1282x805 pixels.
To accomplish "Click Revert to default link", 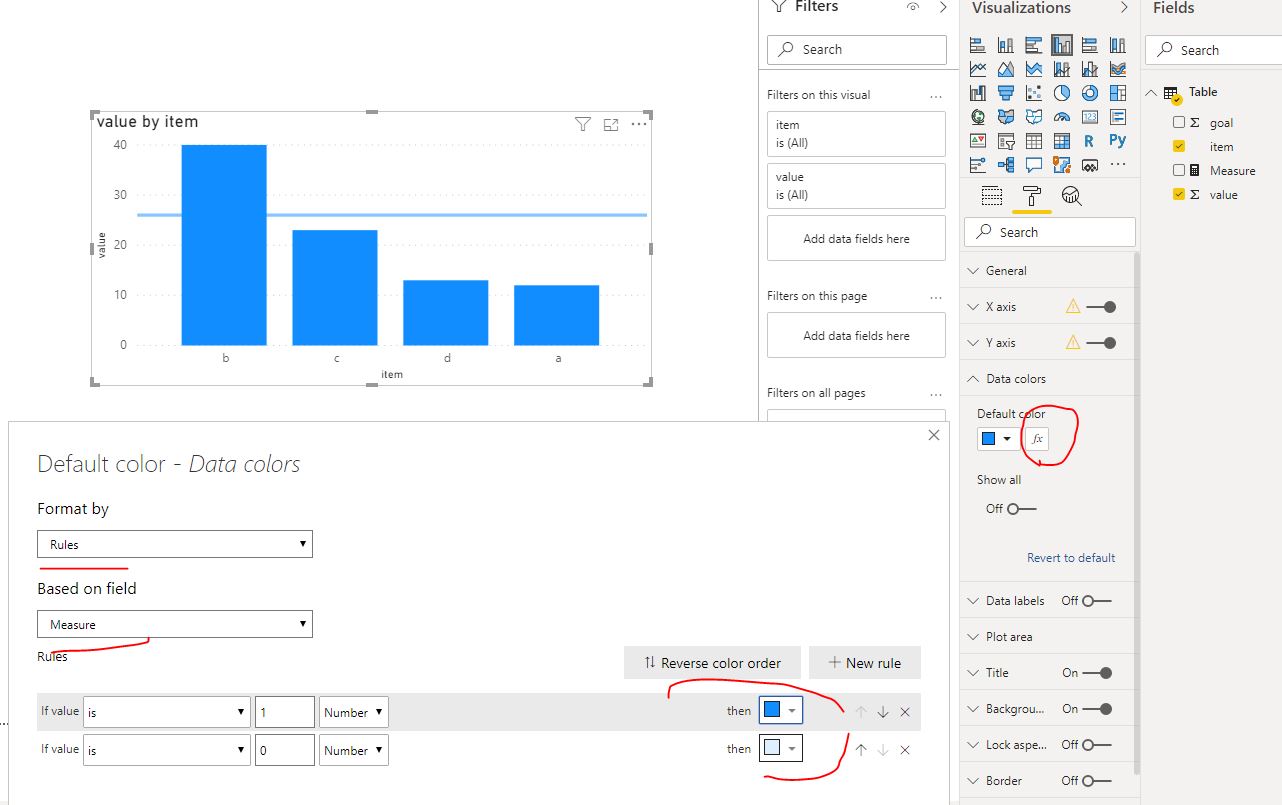I will [1071, 558].
